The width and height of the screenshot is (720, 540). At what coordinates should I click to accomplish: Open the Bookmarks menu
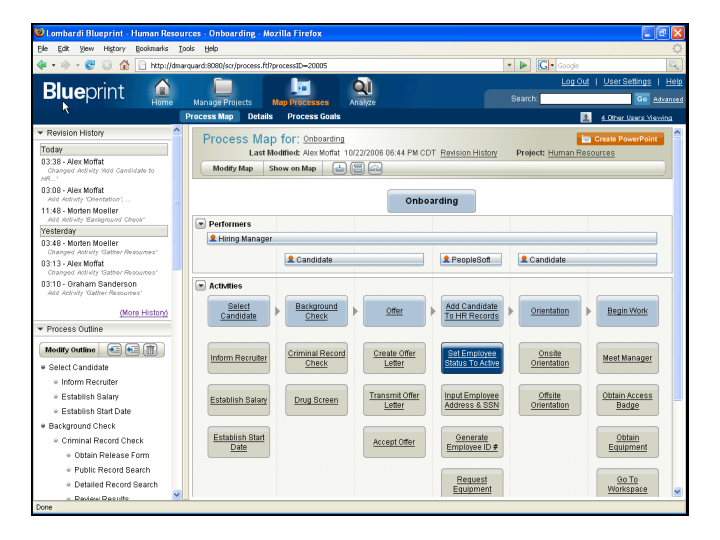coord(152,48)
